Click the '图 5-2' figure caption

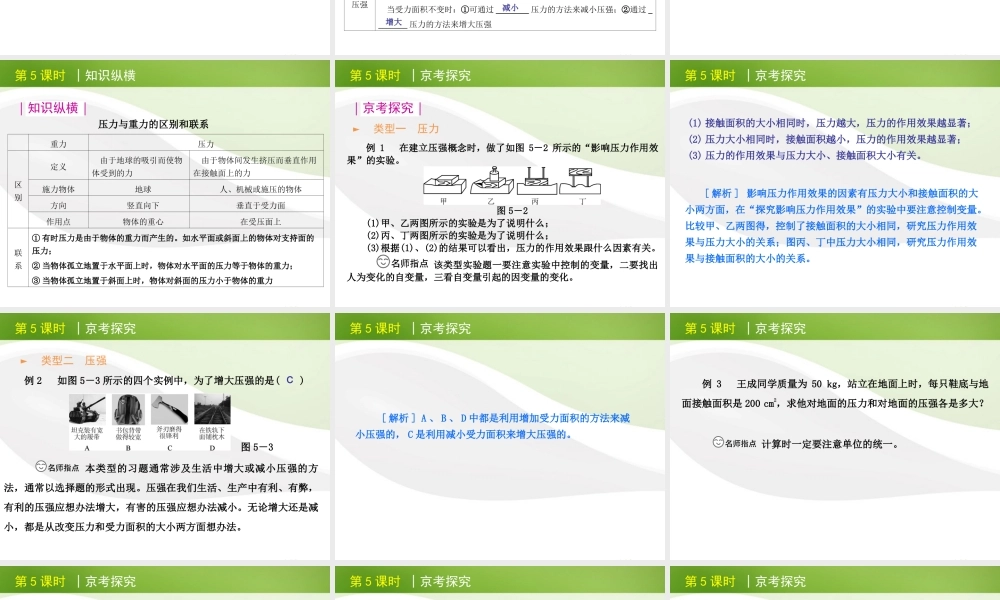click(x=512, y=210)
